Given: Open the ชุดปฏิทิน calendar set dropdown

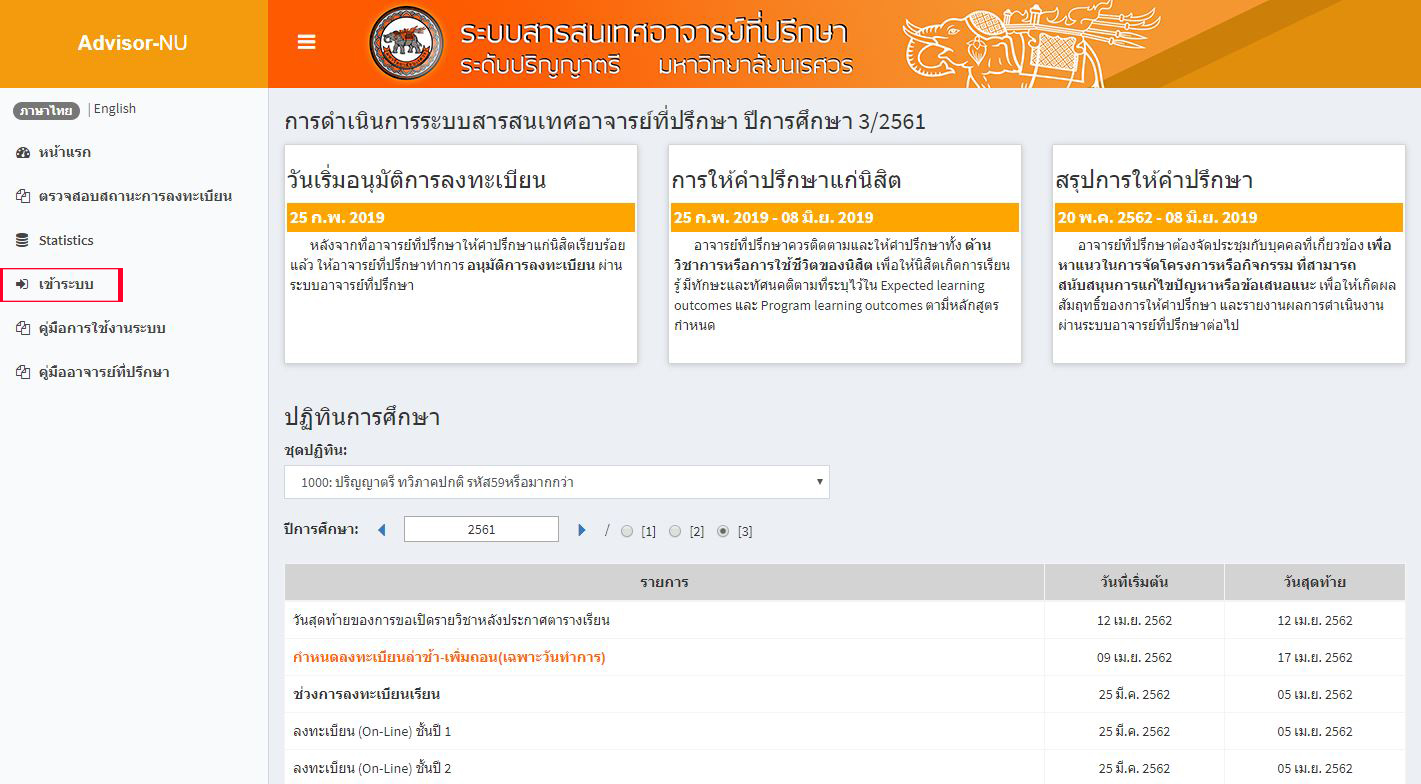Looking at the screenshot, I should [556, 482].
